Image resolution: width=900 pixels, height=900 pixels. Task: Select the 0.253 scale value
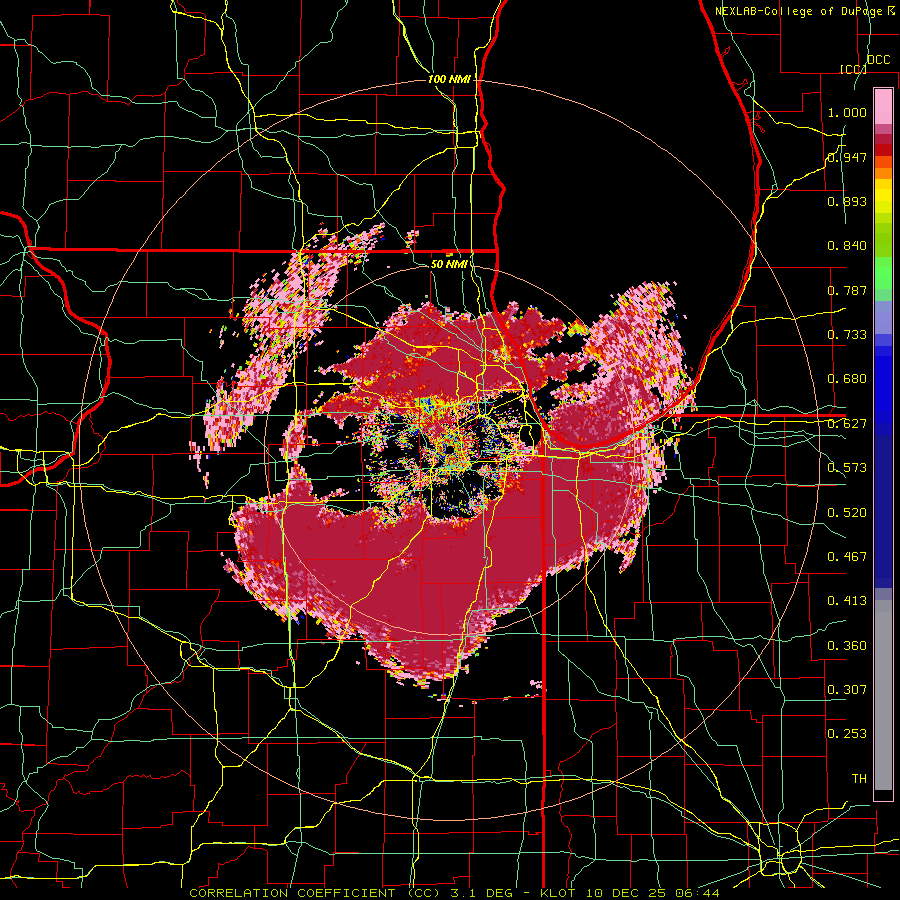pos(847,734)
